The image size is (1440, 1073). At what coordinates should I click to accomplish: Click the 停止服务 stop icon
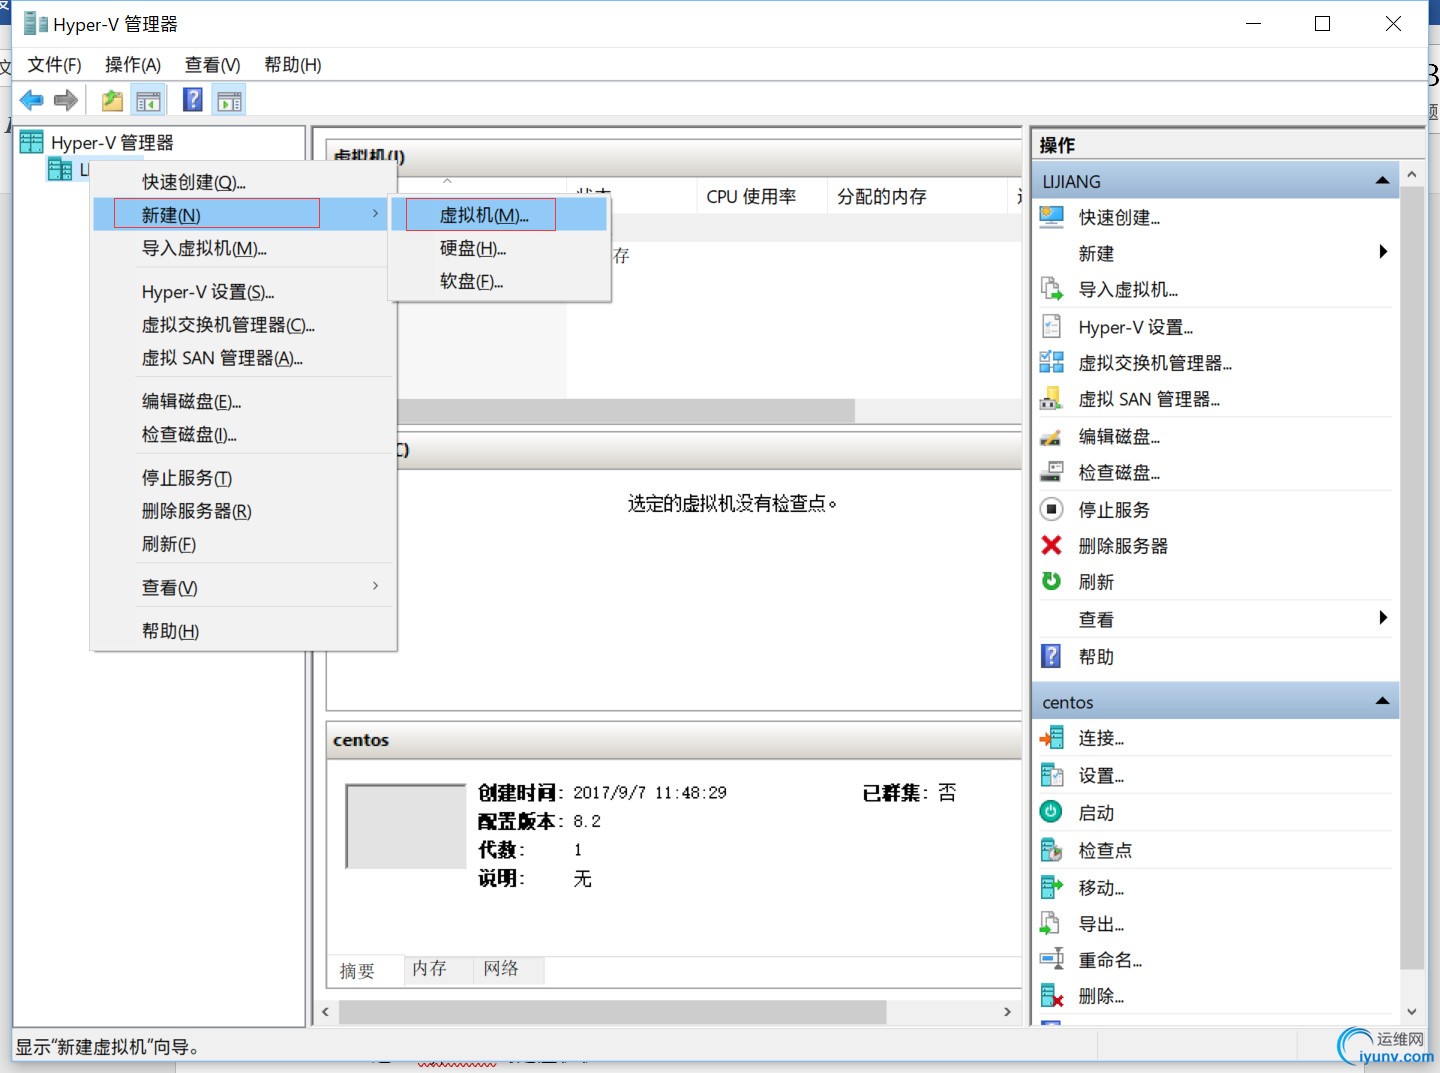(1052, 509)
